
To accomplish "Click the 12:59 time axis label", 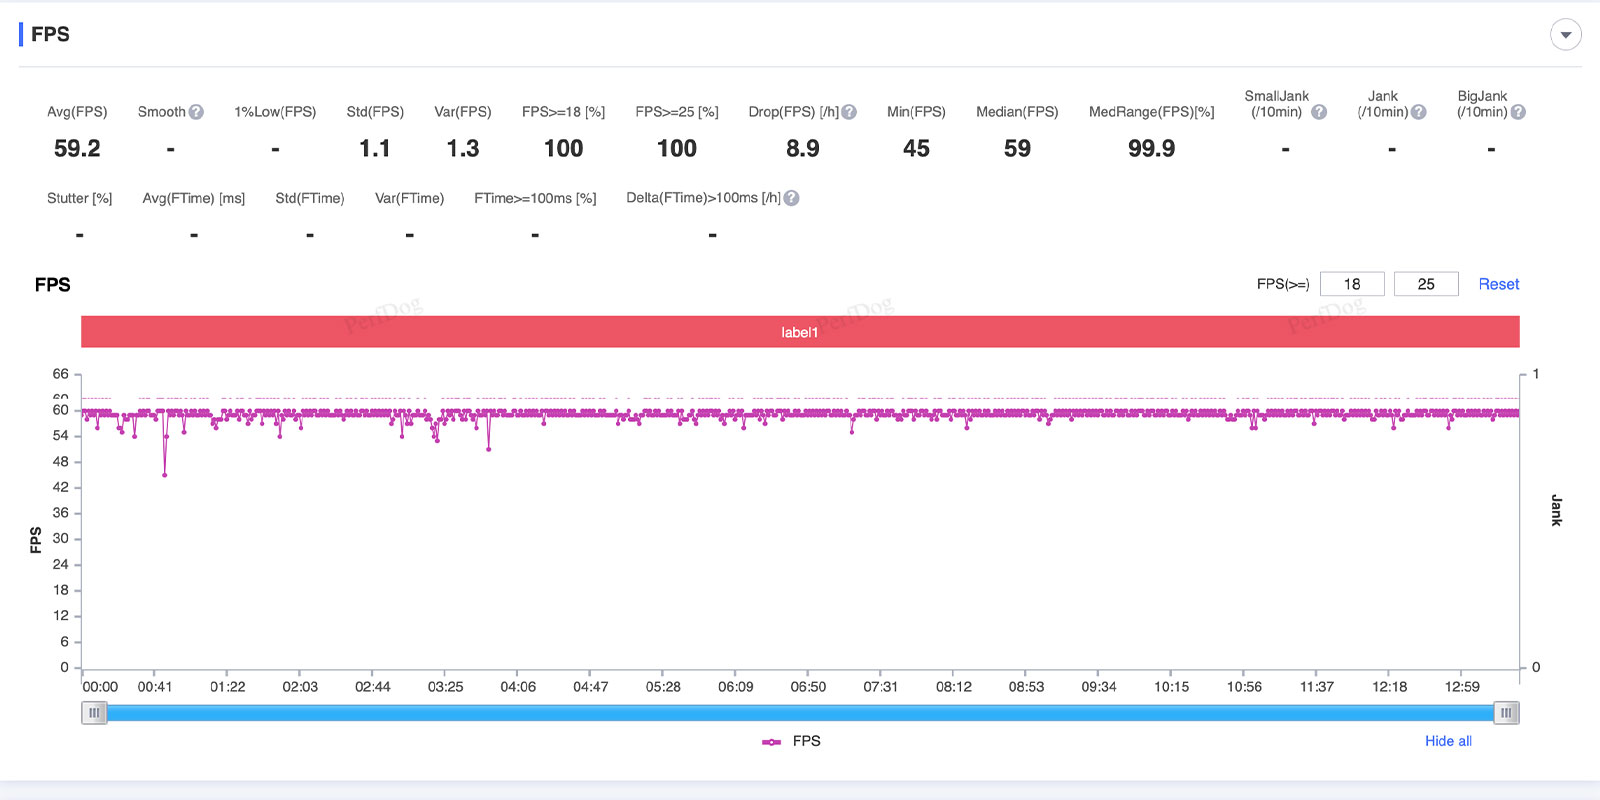I will (1462, 687).
